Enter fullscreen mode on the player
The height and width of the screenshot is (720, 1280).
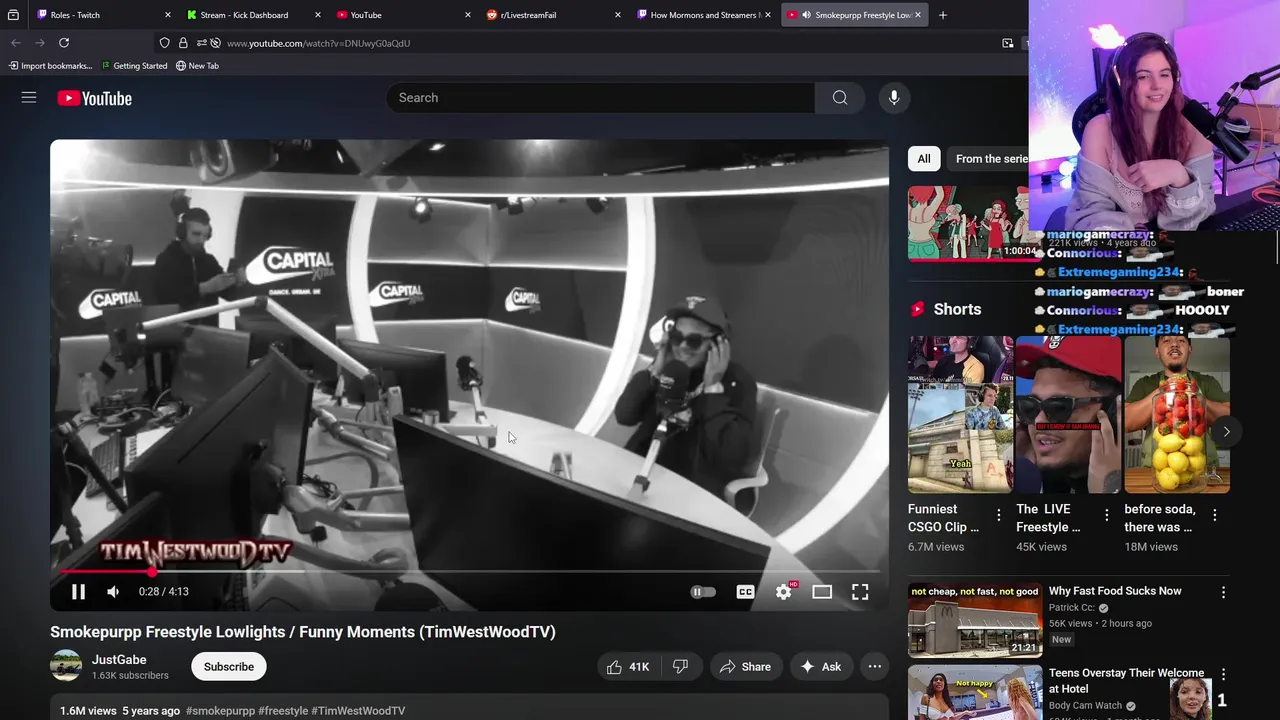click(x=860, y=592)
